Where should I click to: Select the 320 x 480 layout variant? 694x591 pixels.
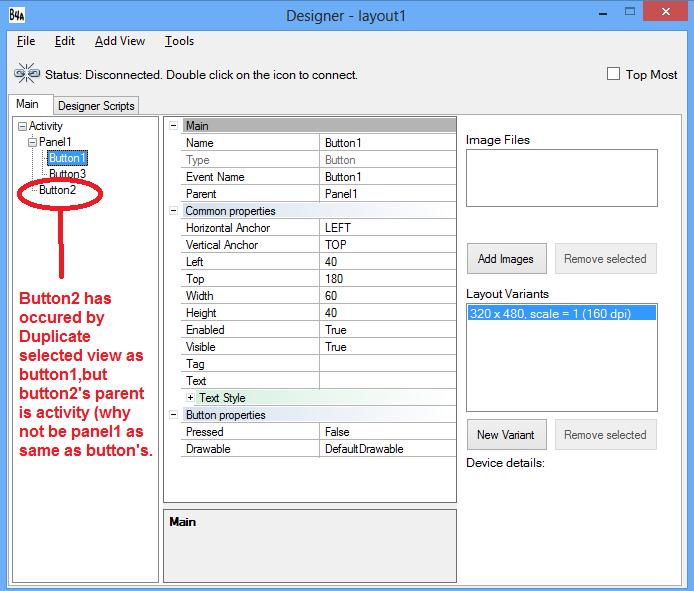(562, 313)
